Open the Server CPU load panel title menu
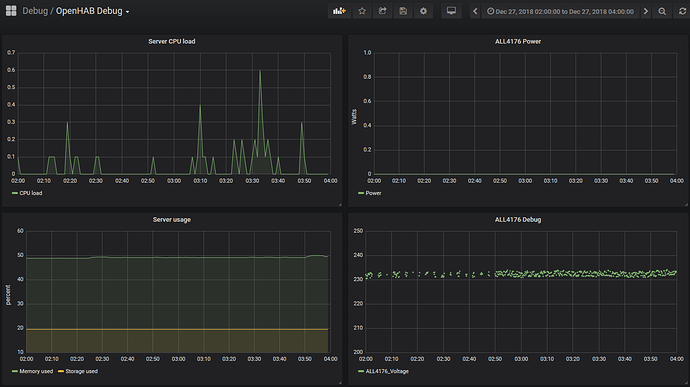This screenshot has height=387, width=690. click(172, 41)
